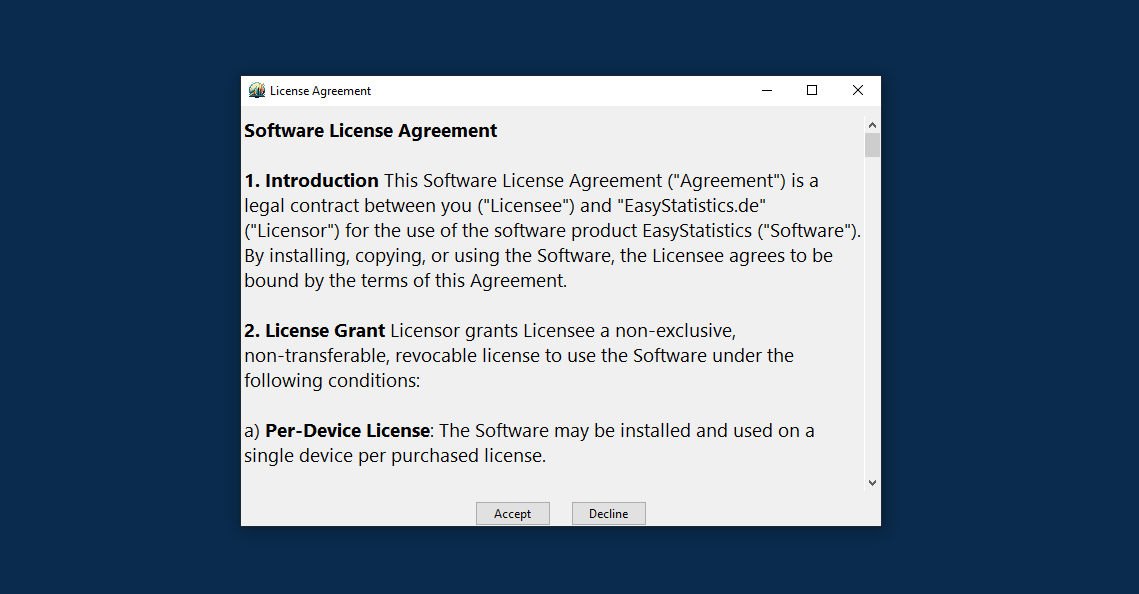Viewport: 1139px width, 594px height.
Task: Click the vertical scrollbar thumb
Action: pyautogui.click(x=872, y=146)
